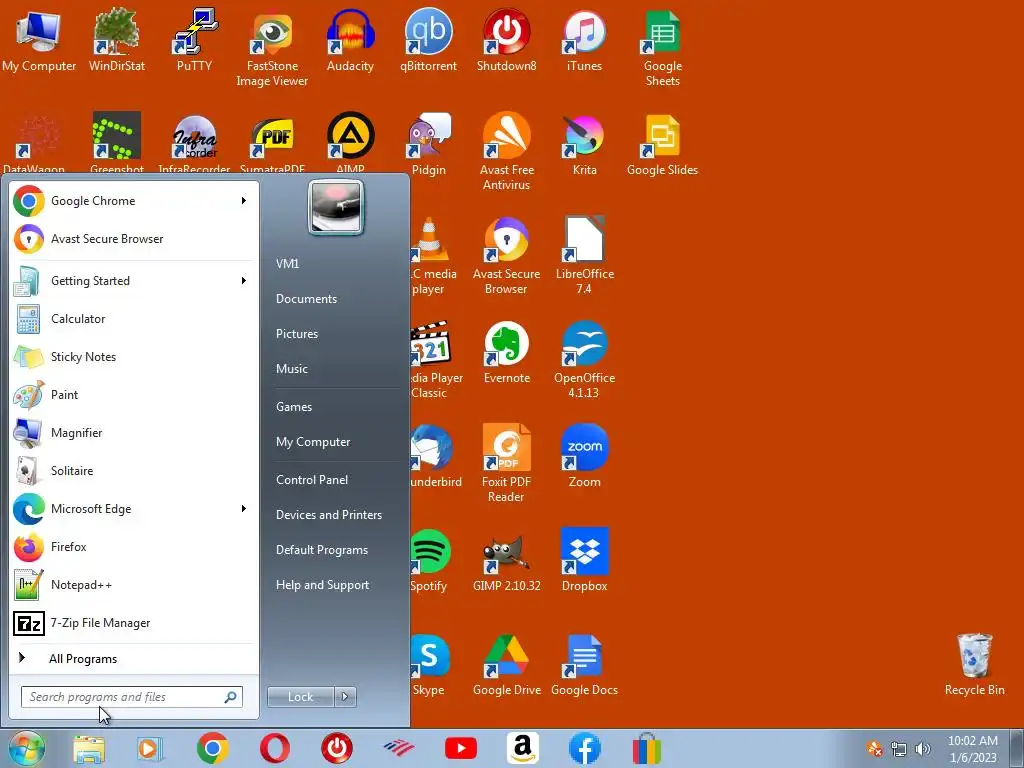Viewport: 1024px width, 768px height.
Task: Open YouTube shortcut on taskbar
Action: point(460,748)
